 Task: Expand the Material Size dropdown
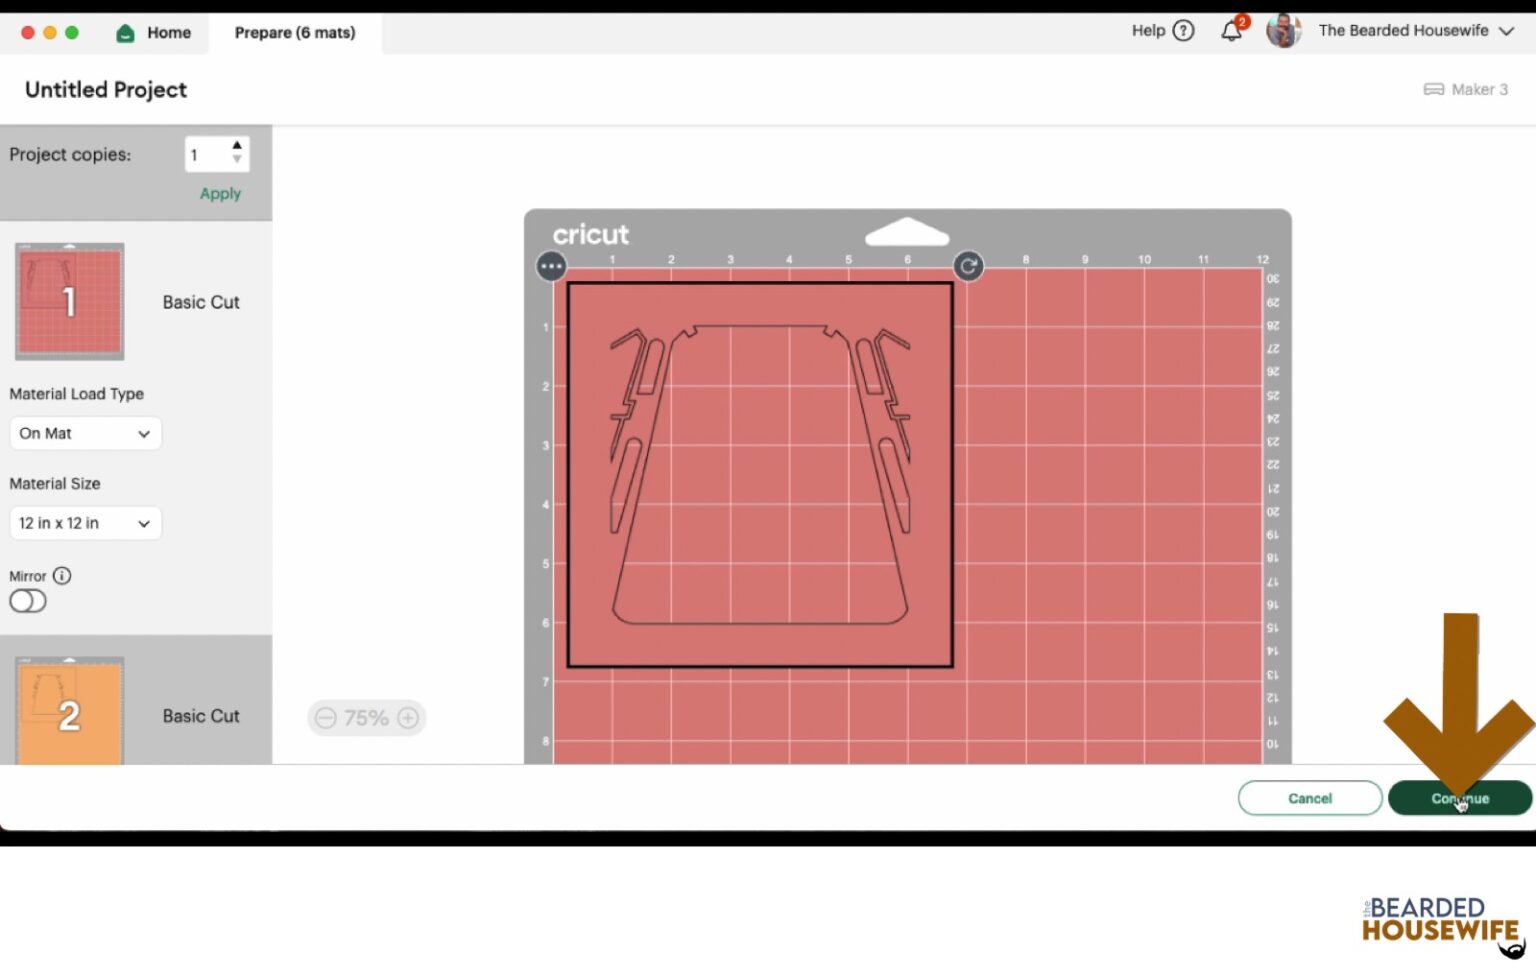(x=85, y=523)
